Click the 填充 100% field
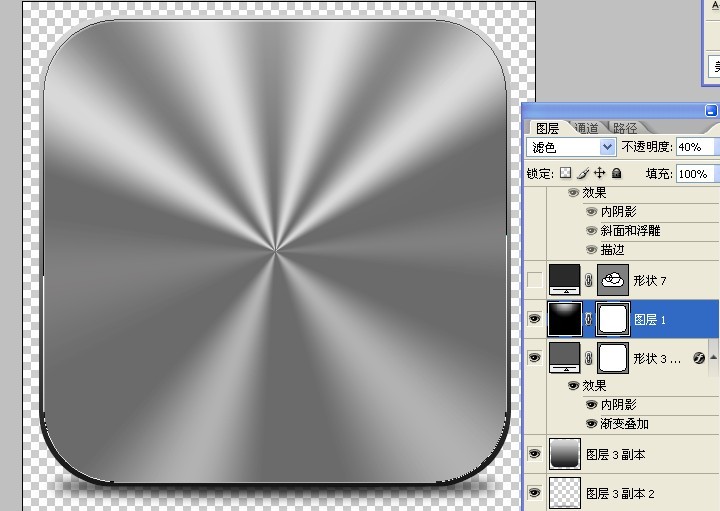 click(694, 174)
